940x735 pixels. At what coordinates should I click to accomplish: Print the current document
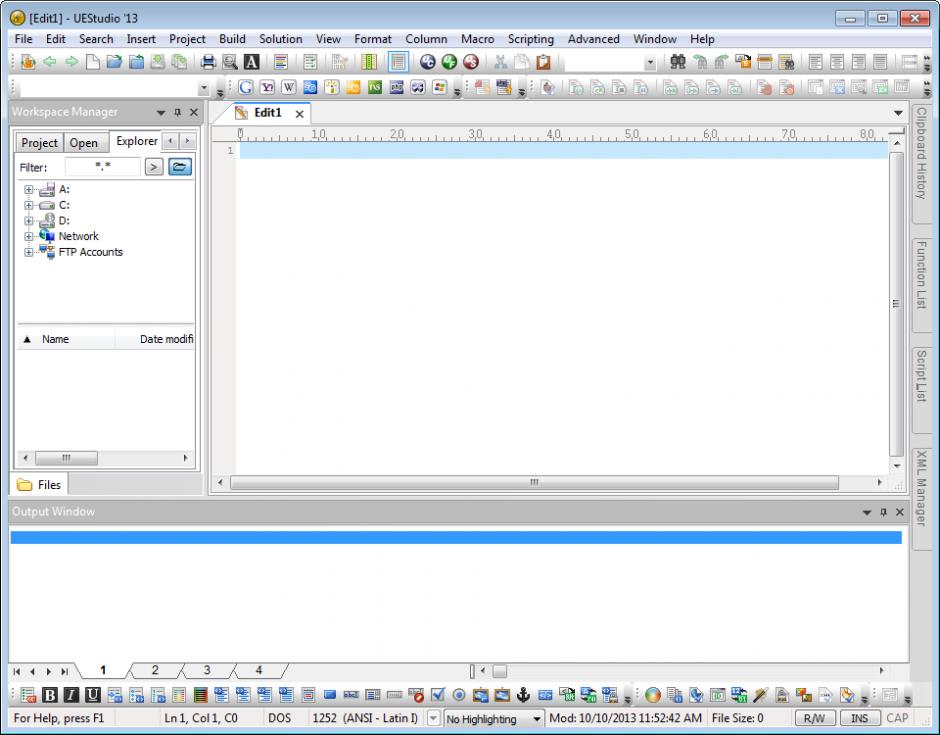click(x=208, y=62)
